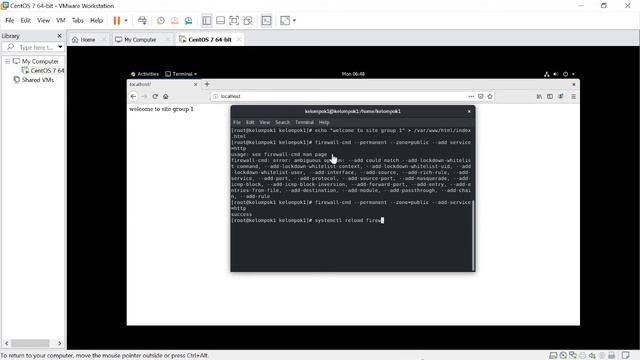Click the power icon in GNOME top bar
This screenshot has height=360, width=640.
pos(565,74)
